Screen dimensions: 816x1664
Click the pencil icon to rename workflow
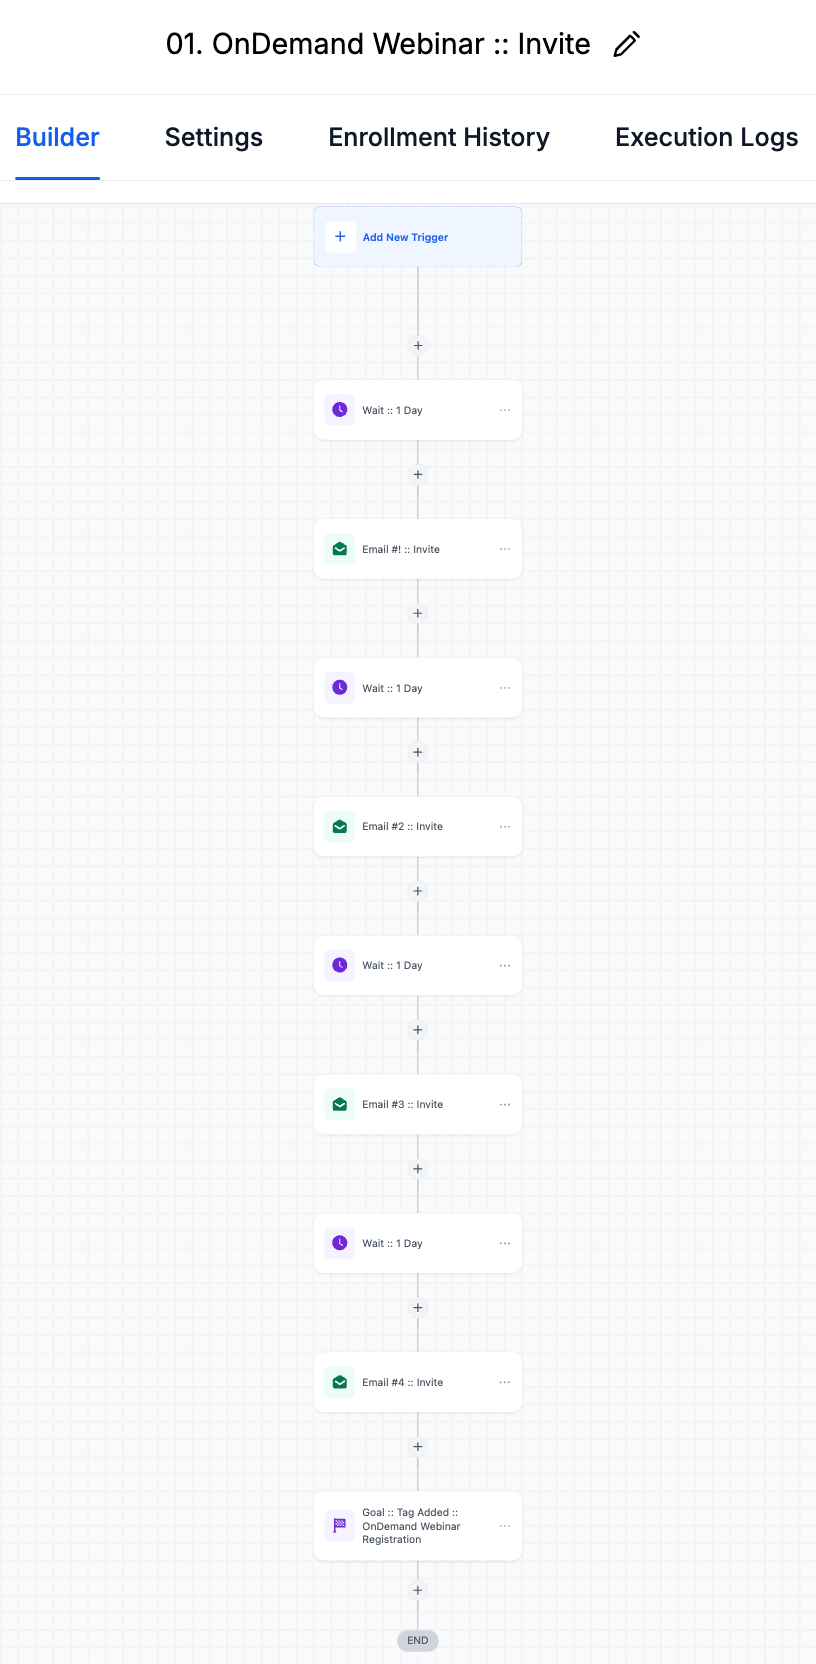coord(627,45)
